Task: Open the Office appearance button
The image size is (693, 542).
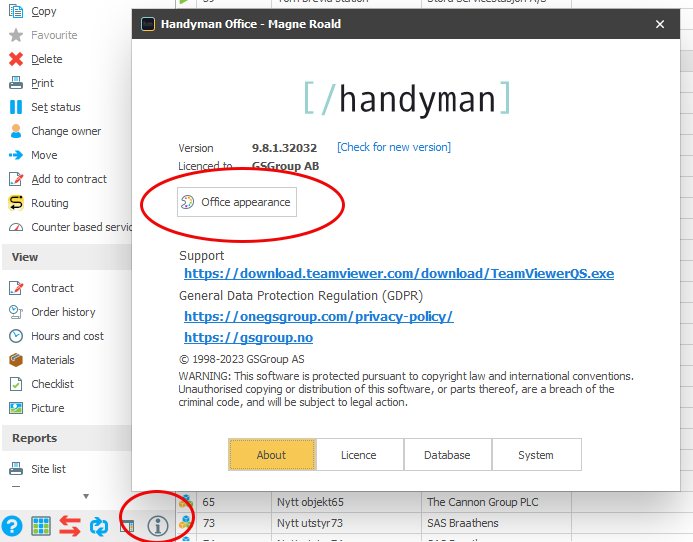Action: click(237, 202)
